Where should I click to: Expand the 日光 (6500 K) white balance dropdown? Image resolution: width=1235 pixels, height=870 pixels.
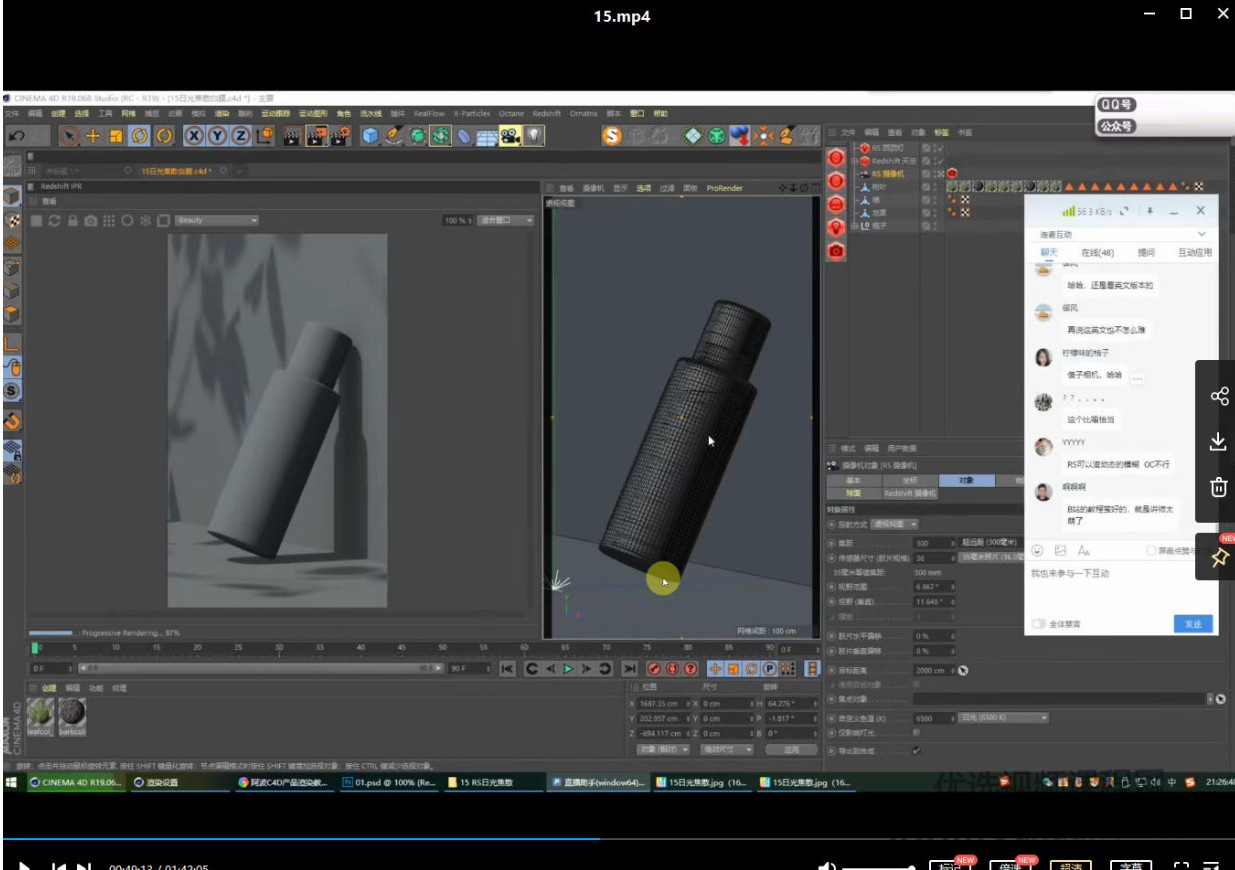point(1003,718)
